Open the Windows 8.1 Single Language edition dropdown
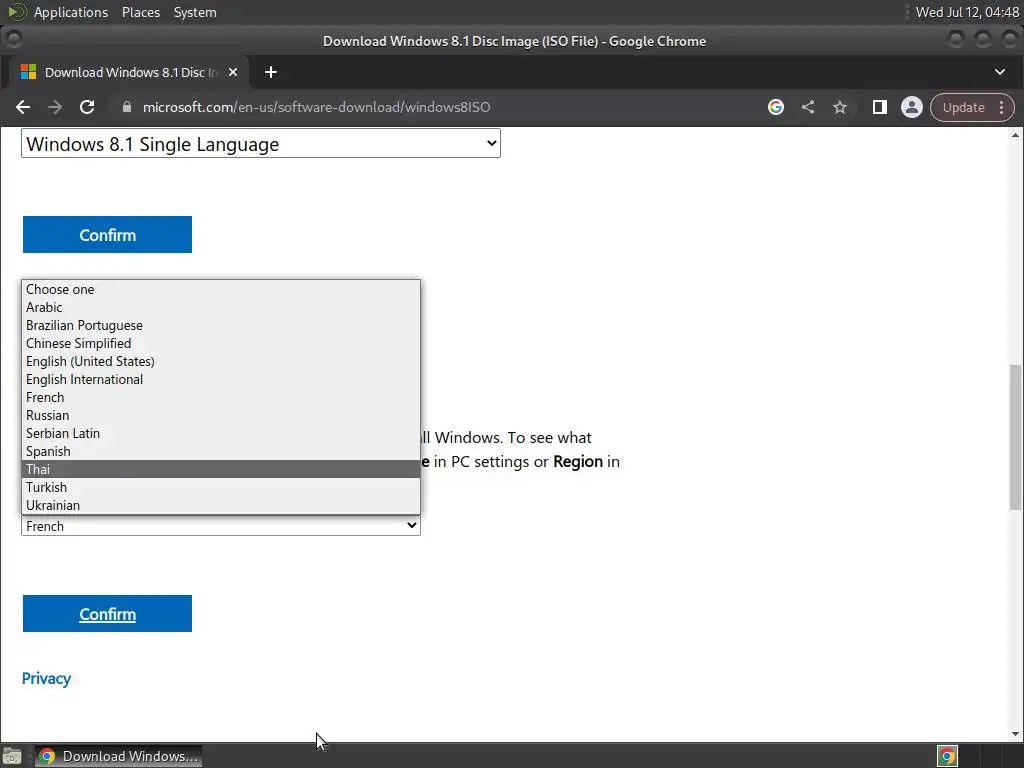Screen dimensions: 1024x768 coord(261,144)
